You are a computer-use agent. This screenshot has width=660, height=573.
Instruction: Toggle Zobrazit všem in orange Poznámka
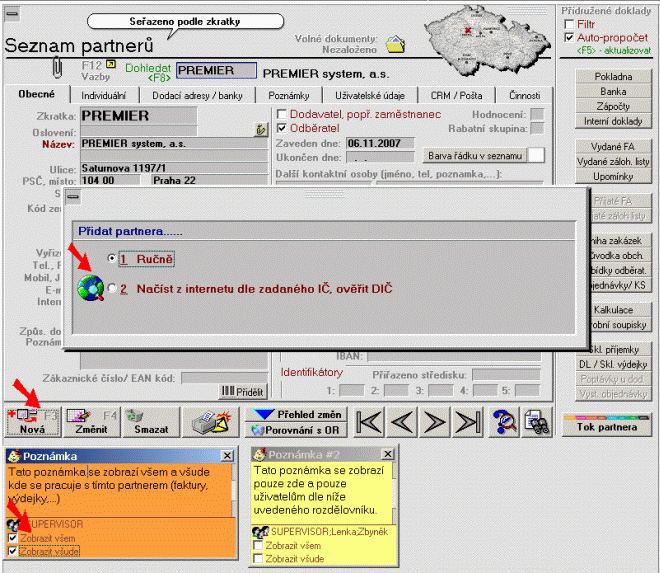click(13, 538)
